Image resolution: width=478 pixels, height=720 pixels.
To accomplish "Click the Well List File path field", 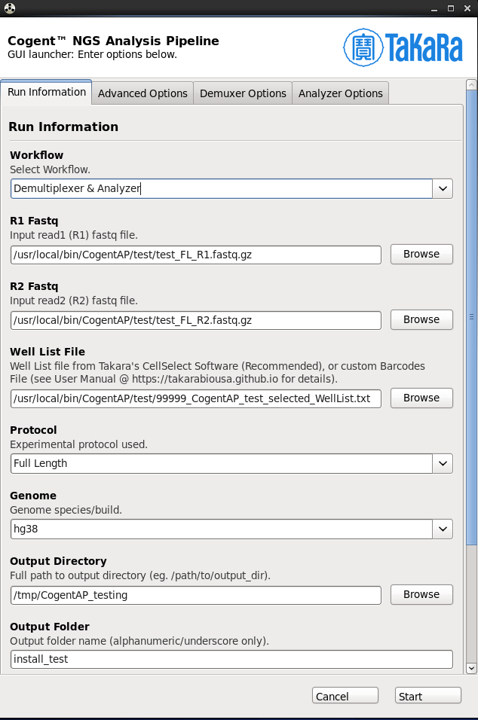I will tap(196, 399).
